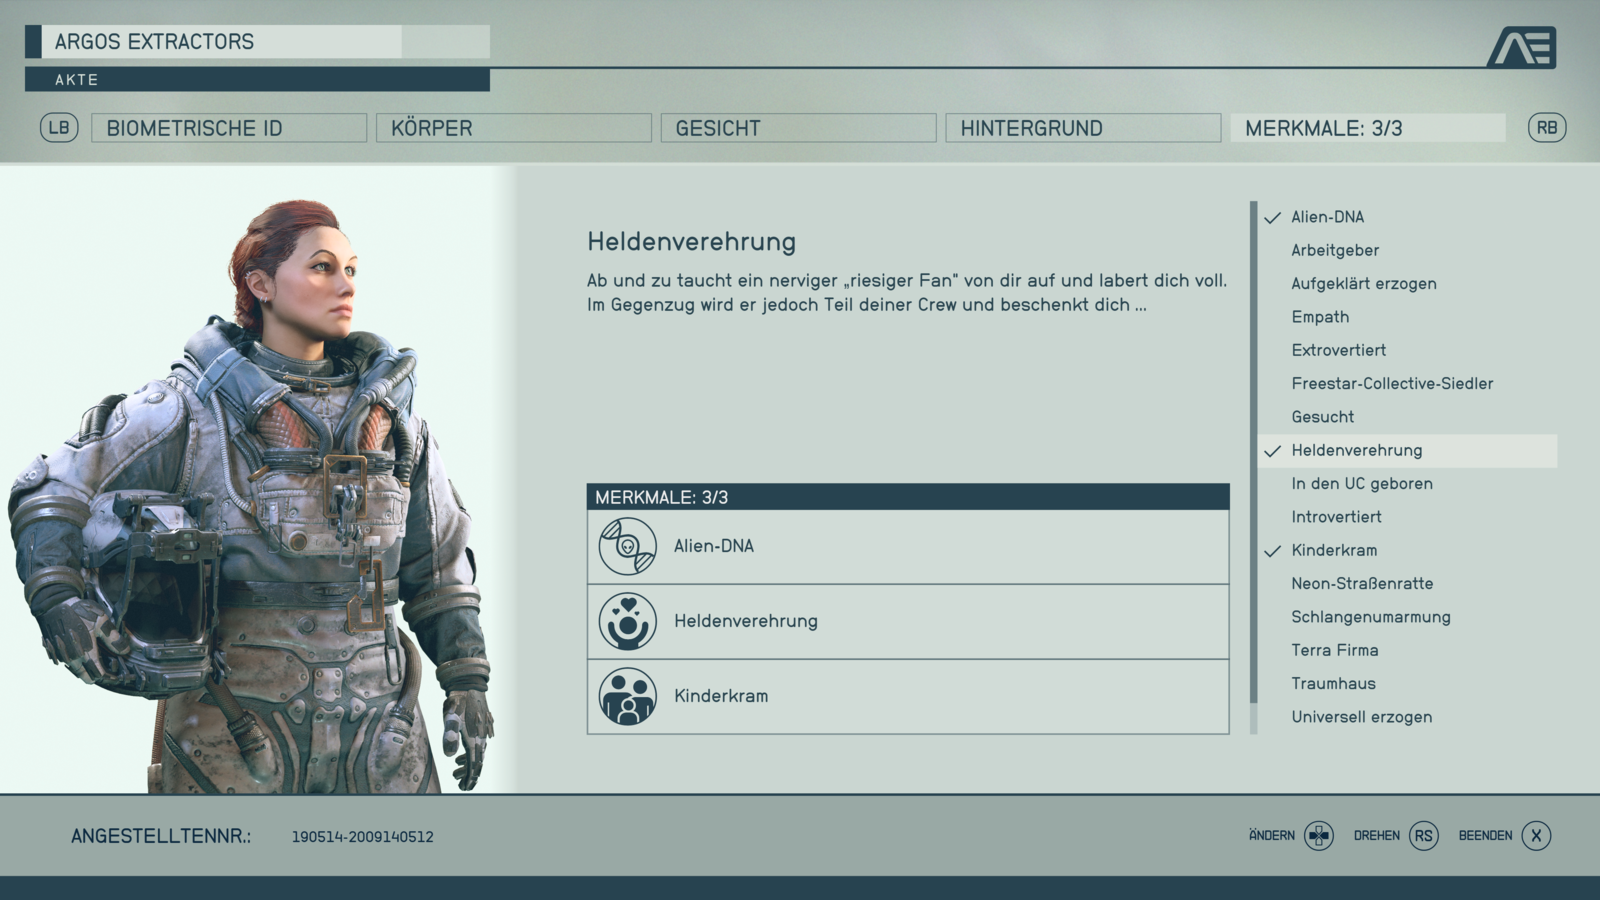Click the Alien-DNA trait icon

point(628,546)
